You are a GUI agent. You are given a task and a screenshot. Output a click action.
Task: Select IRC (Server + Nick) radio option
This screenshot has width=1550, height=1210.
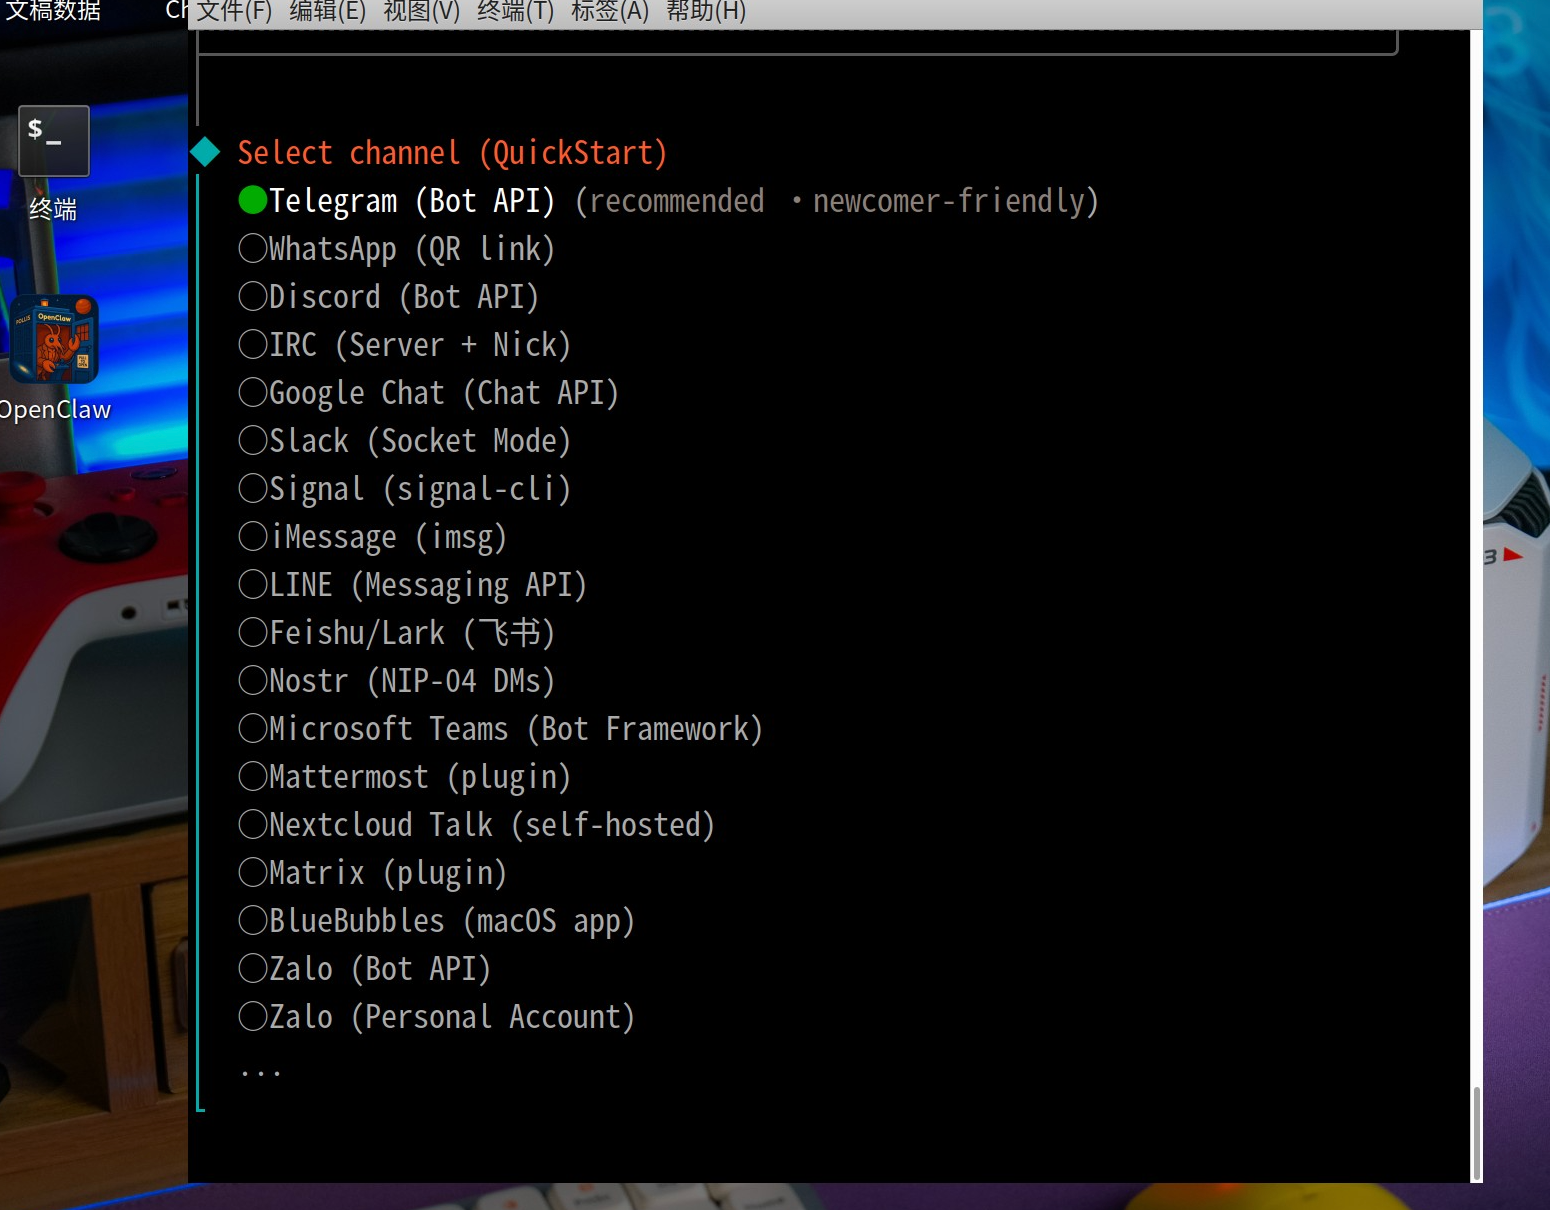(x=253, y=344)
